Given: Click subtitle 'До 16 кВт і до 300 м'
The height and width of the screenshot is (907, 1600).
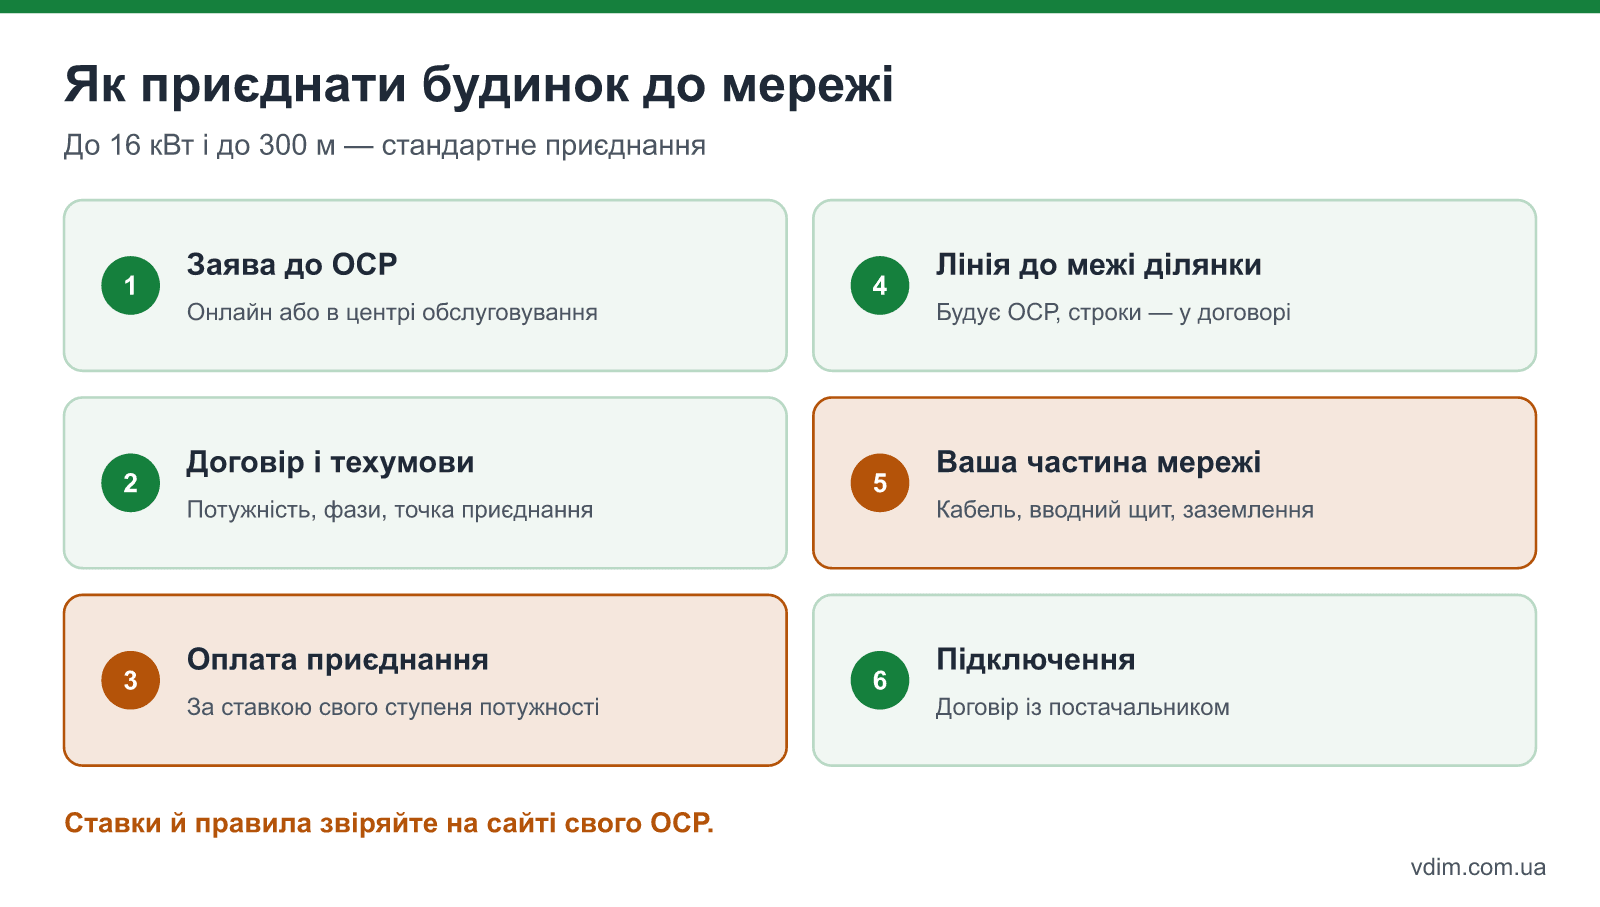Looking at the screenshot, I should (200, 146).
